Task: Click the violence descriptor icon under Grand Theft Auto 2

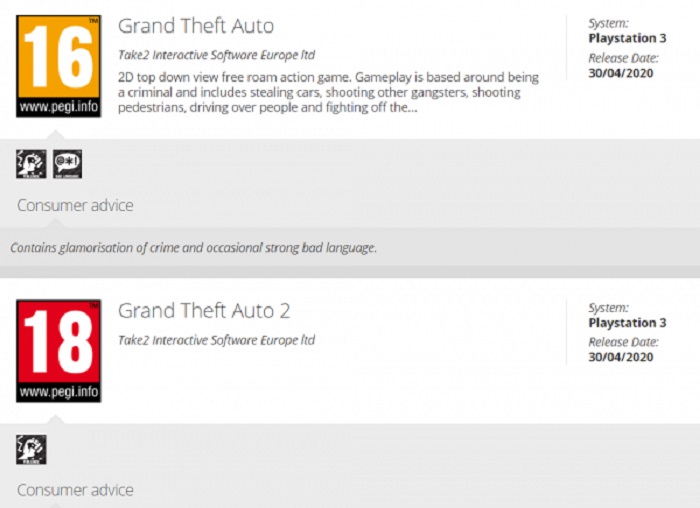Action: pyautogui.click(x=31, y=449)
